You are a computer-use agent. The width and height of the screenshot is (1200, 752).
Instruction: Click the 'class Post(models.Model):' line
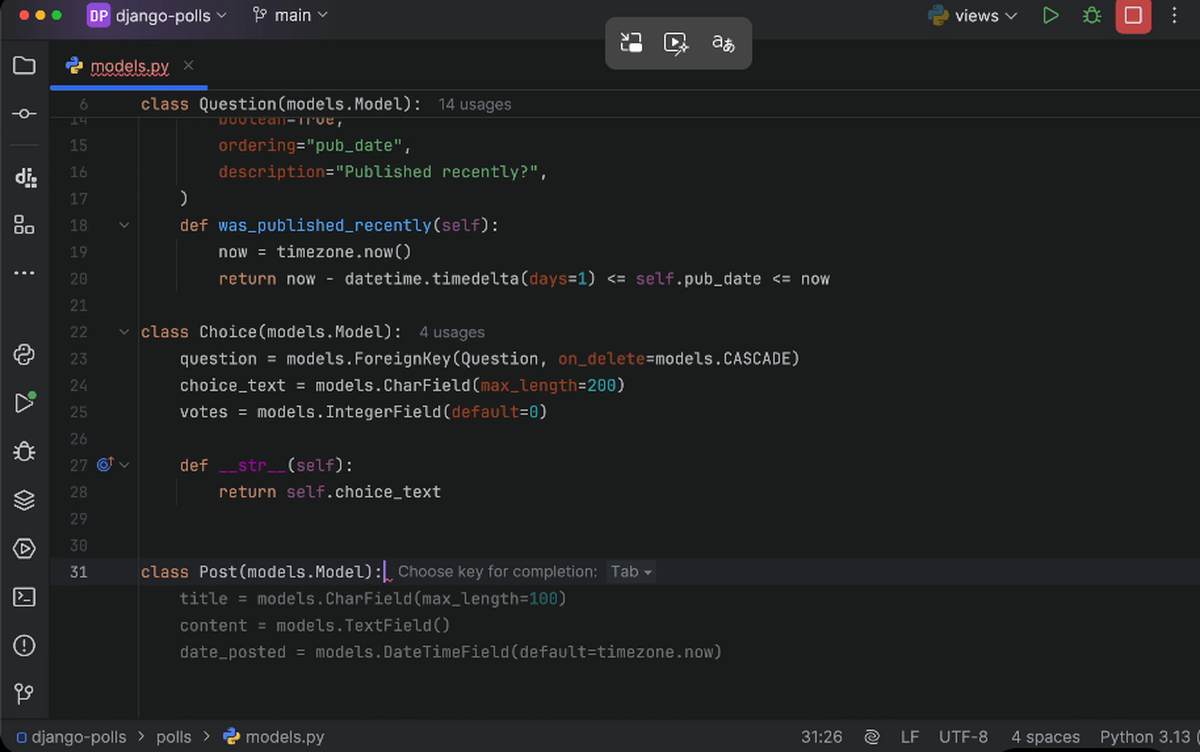(262, 572)
